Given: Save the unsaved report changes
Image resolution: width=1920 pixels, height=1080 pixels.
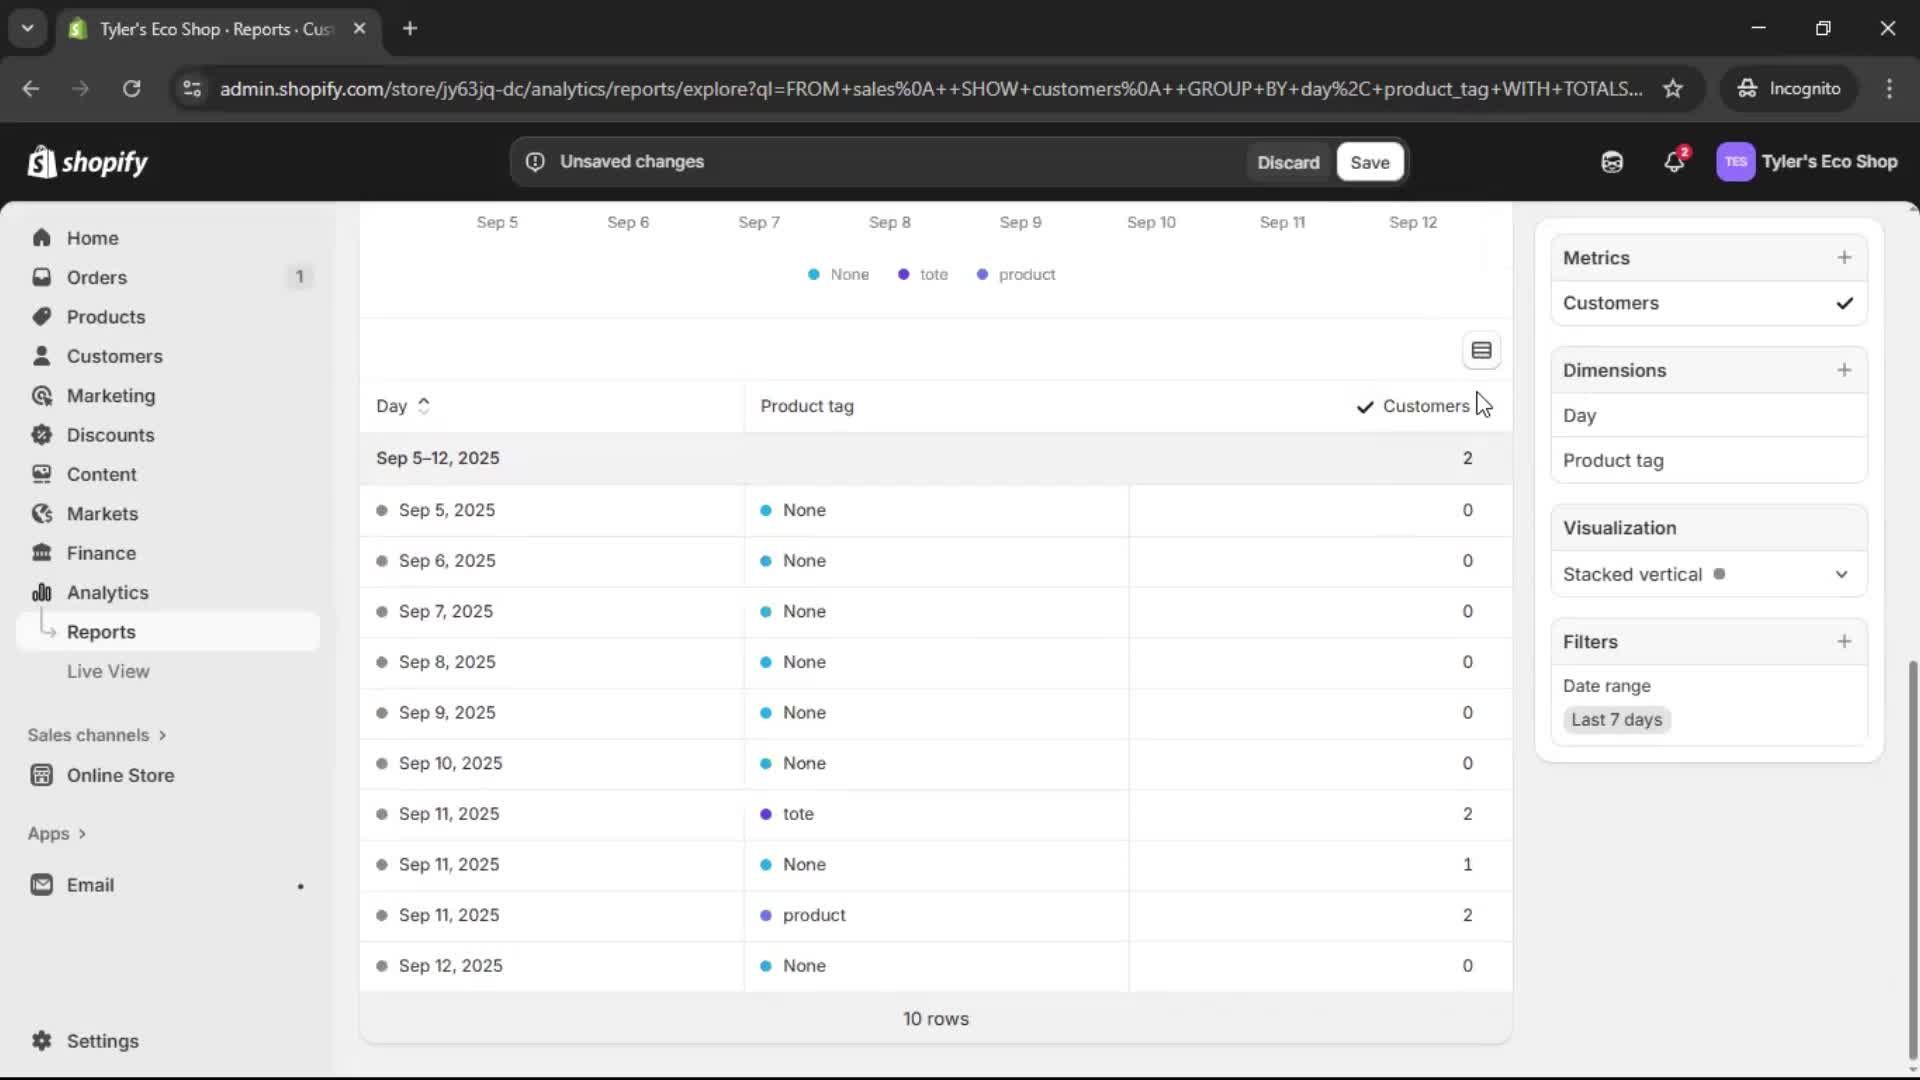Looking at the screenshot, I should [1369, 161].
